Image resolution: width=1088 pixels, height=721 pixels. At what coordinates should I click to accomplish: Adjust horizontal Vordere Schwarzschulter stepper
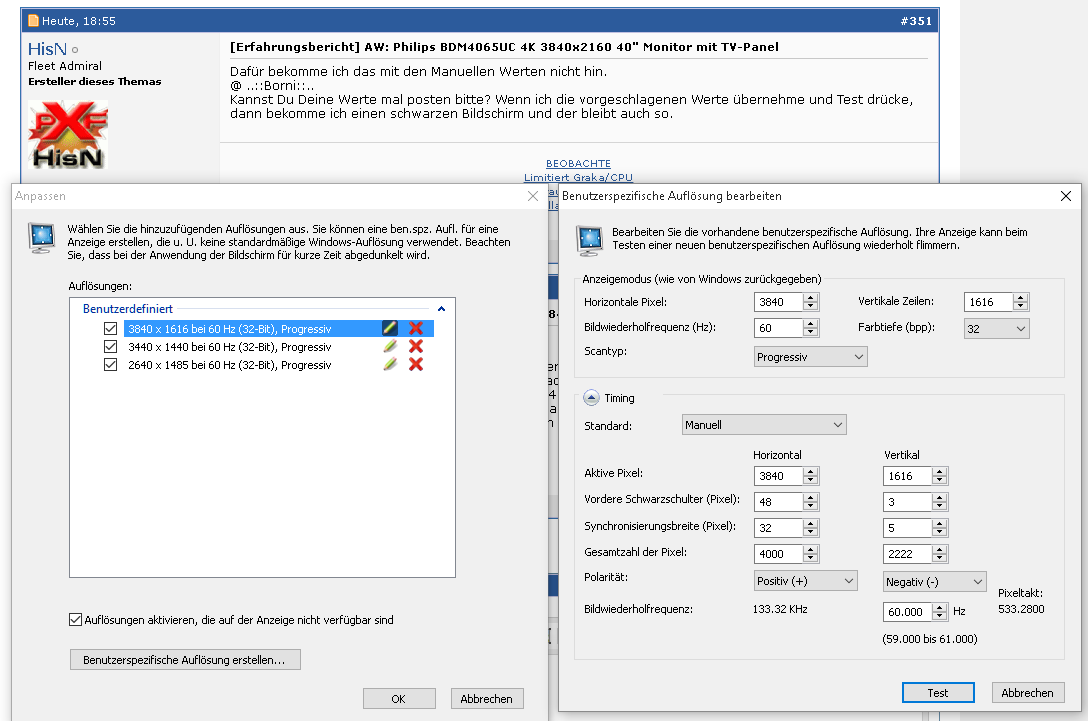coord(810,502)
